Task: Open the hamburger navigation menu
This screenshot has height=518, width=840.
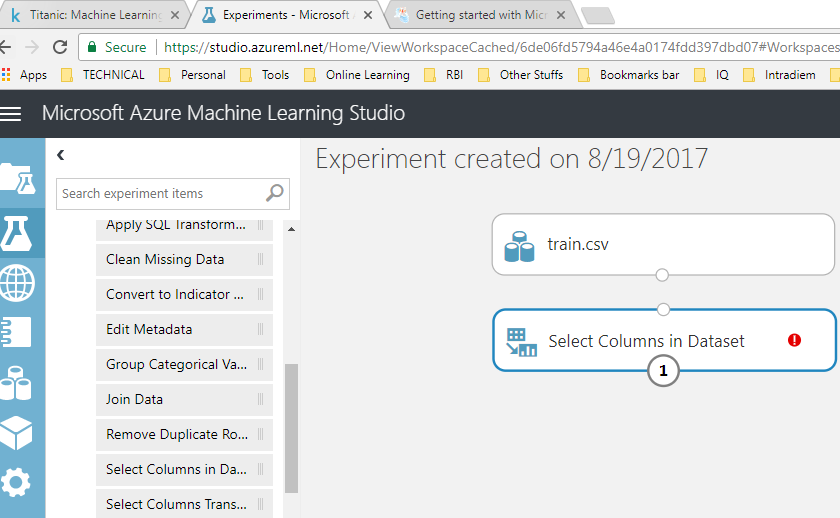Action: coord(11,113)
